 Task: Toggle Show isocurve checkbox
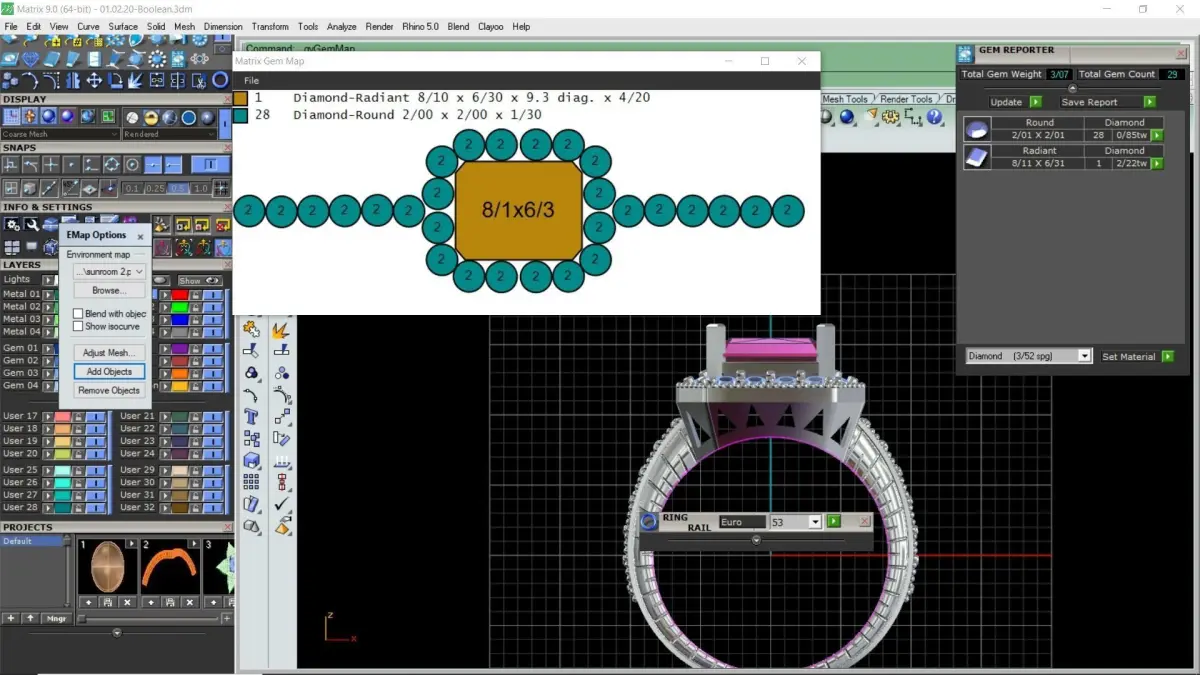pos(78,326)
